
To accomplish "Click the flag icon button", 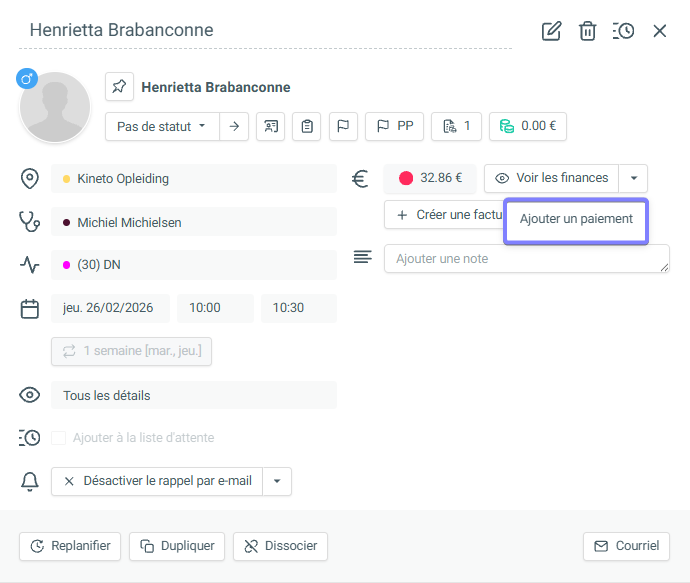I will coord(342,126).
